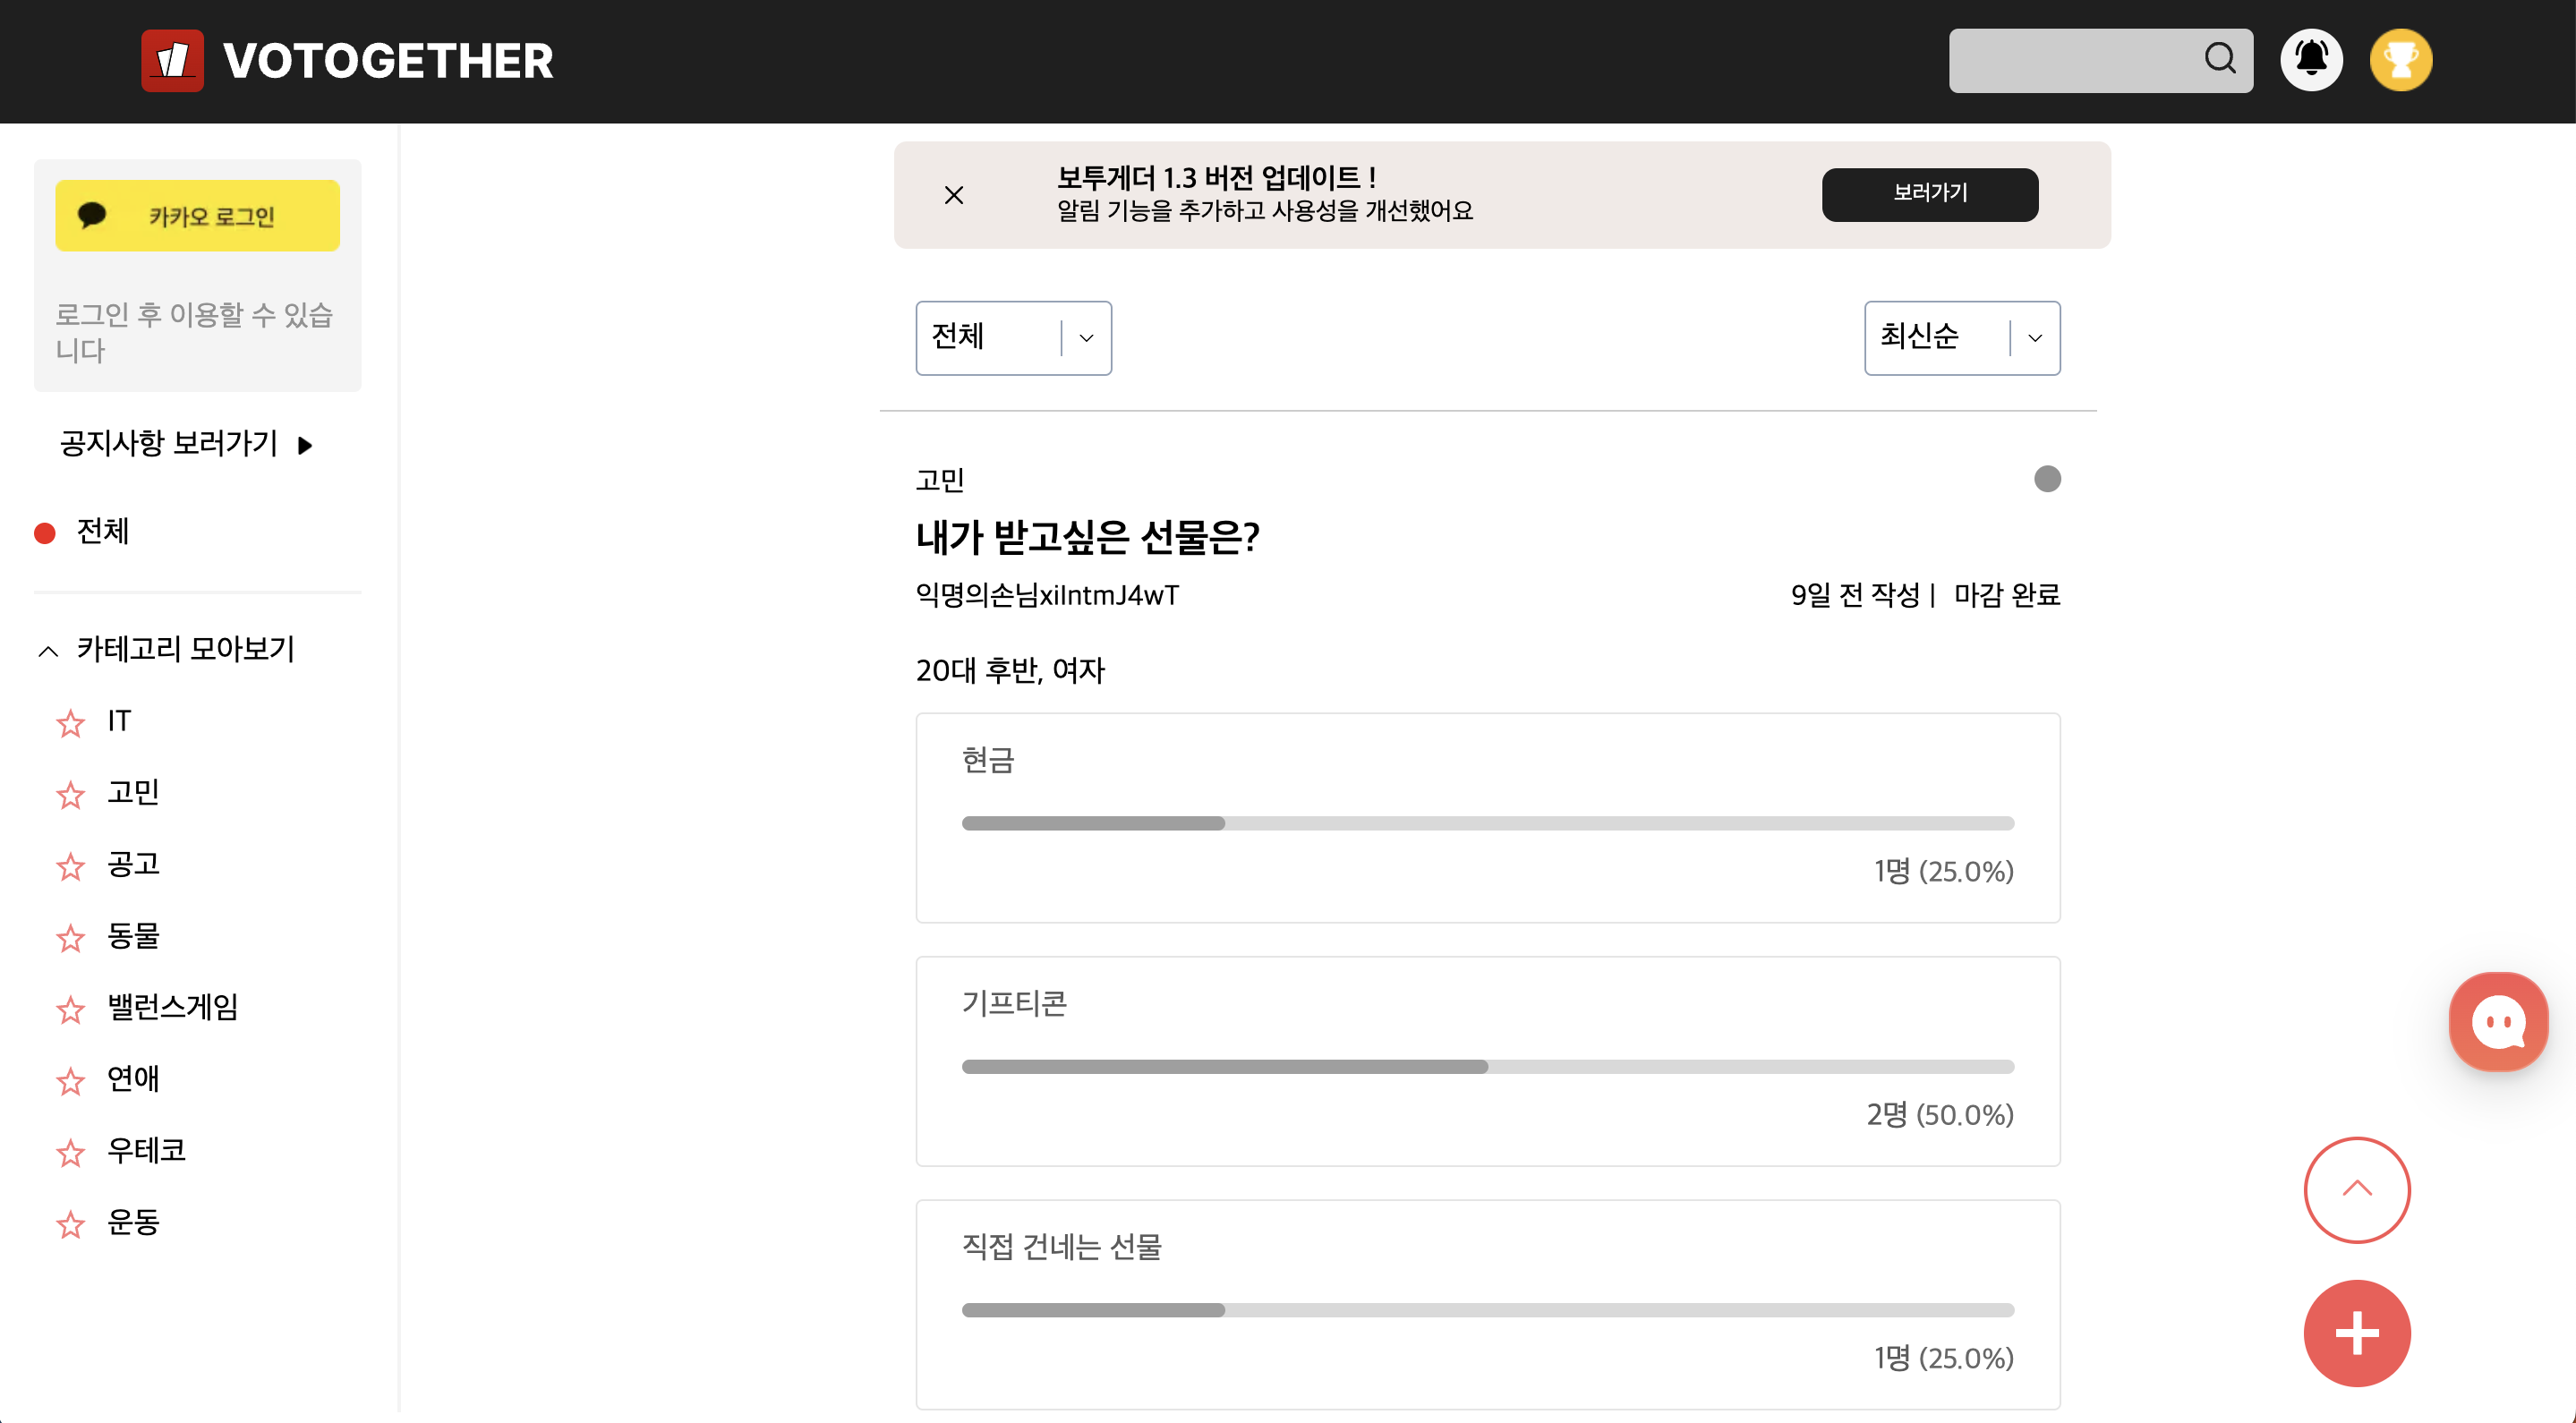Click the scroll-to-top arrow button
The width and height of the screenshot is (2576, 1423).
point(2356,1189)
